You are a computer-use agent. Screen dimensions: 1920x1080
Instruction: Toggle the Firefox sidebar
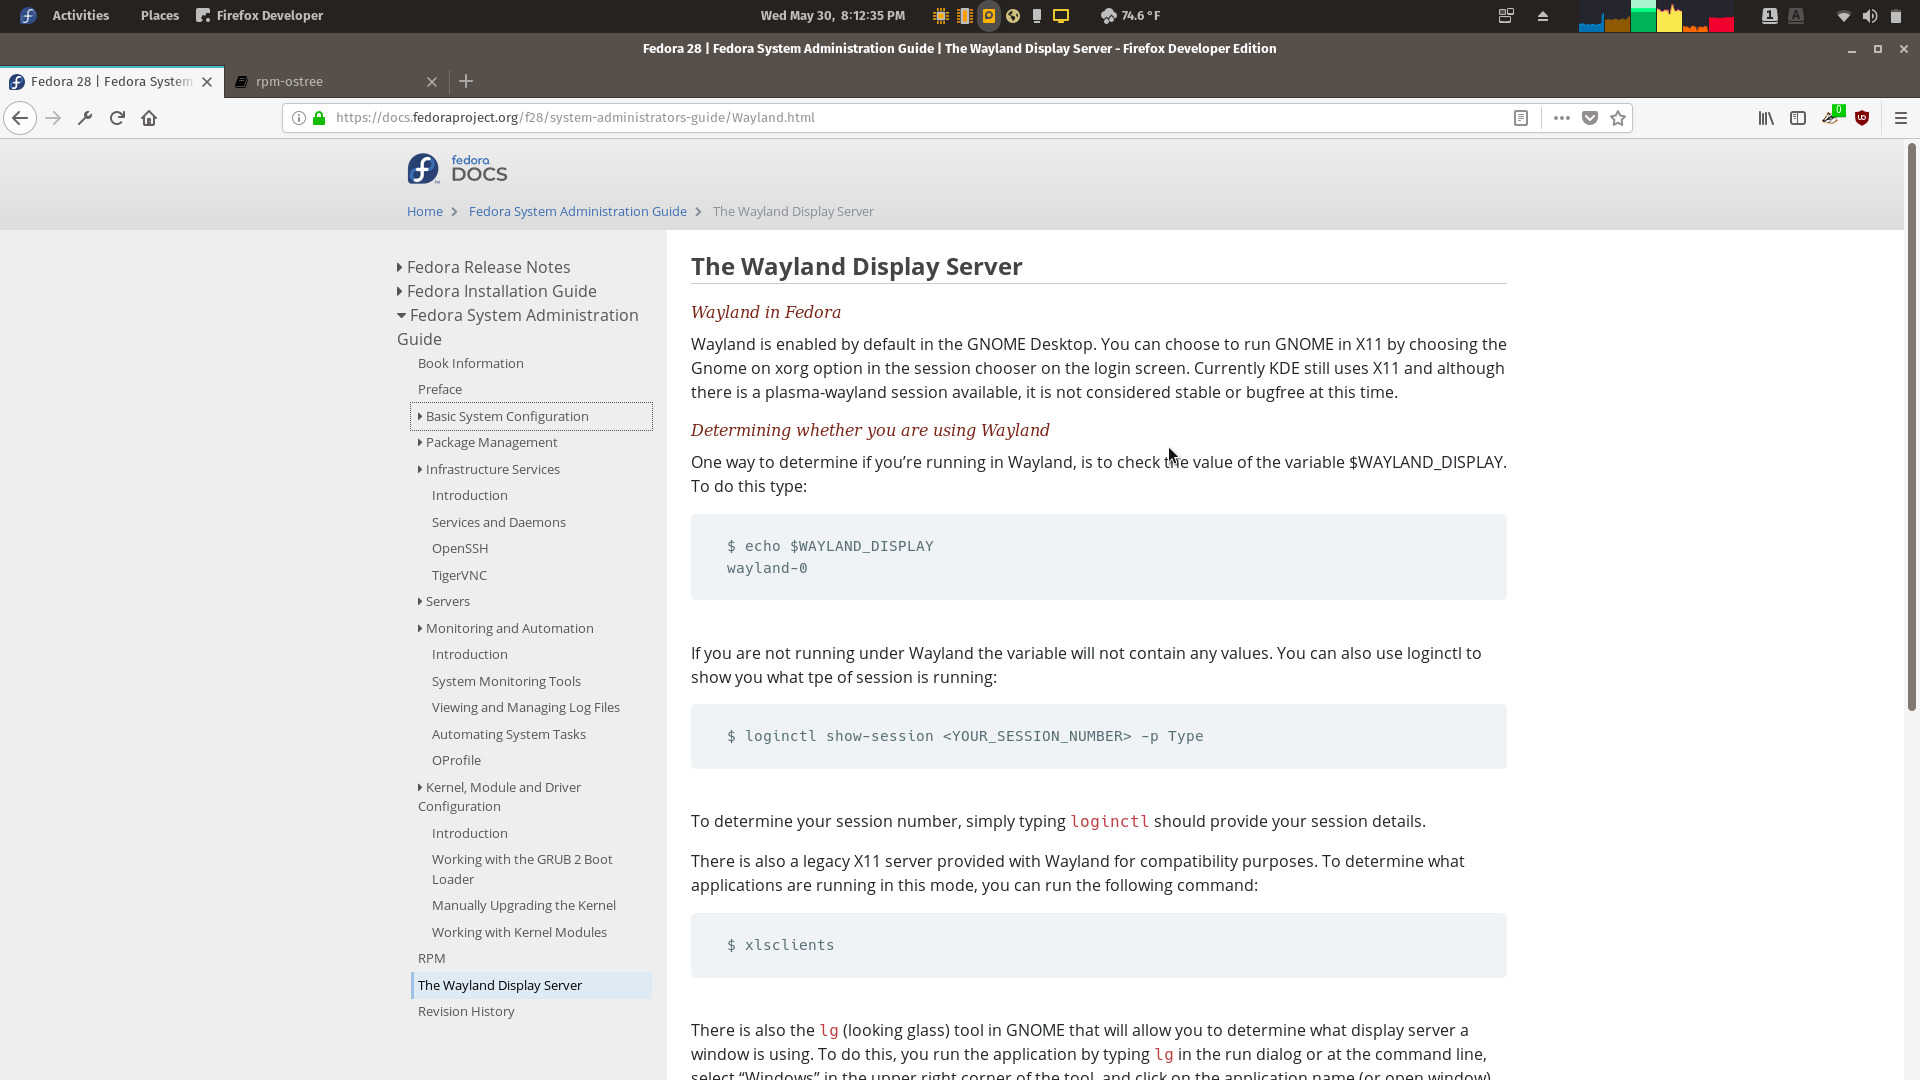(1798, 118)
